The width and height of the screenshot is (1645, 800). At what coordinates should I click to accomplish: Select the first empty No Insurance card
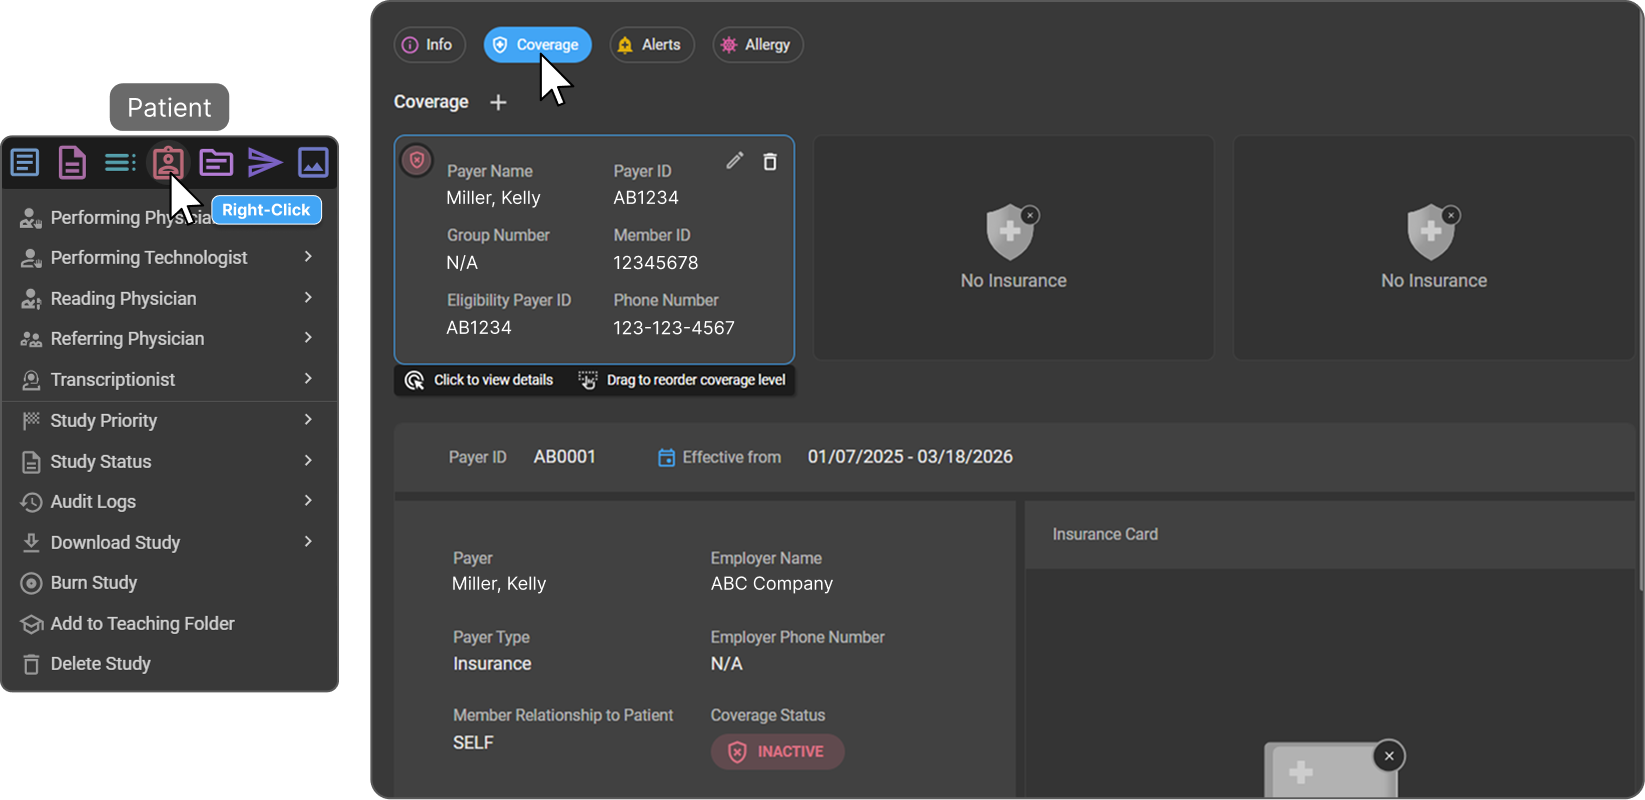click(1013, 248)
